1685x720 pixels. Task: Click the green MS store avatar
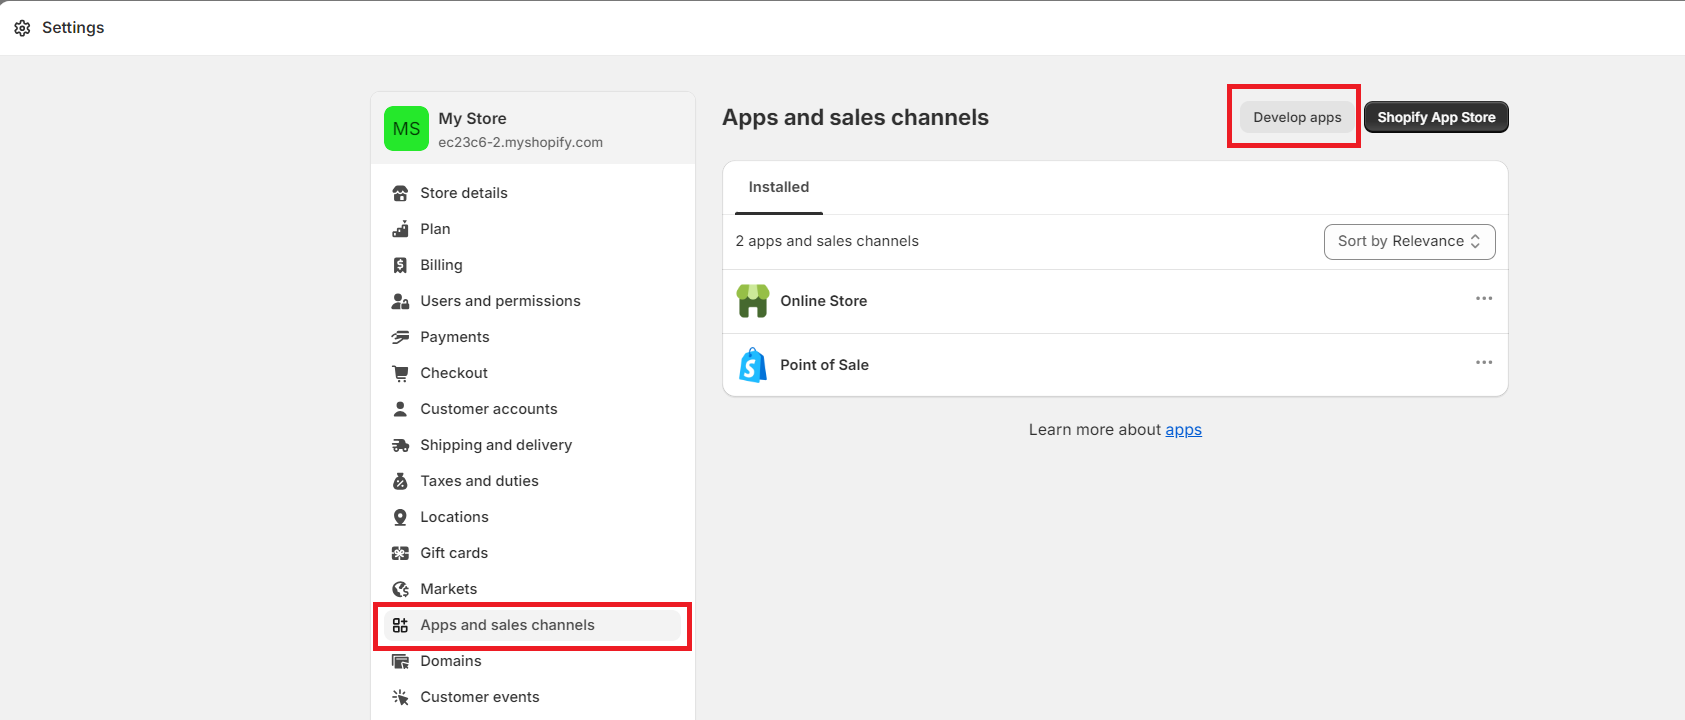point(406,129)
